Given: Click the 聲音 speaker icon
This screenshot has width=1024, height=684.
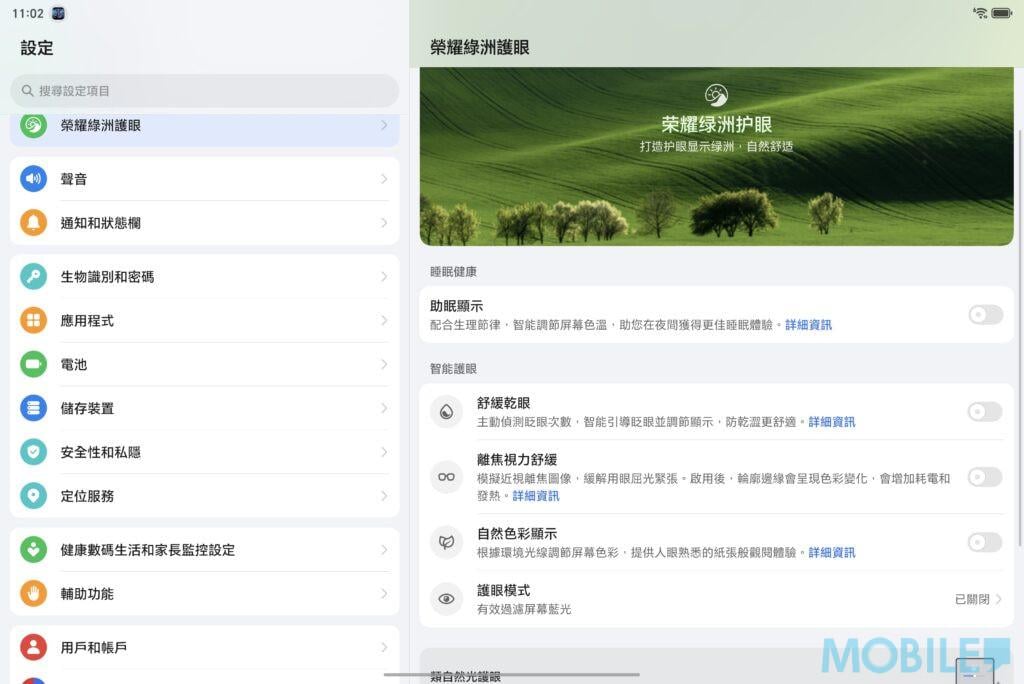Looking at the screenshot, I should tap(33, 179).
